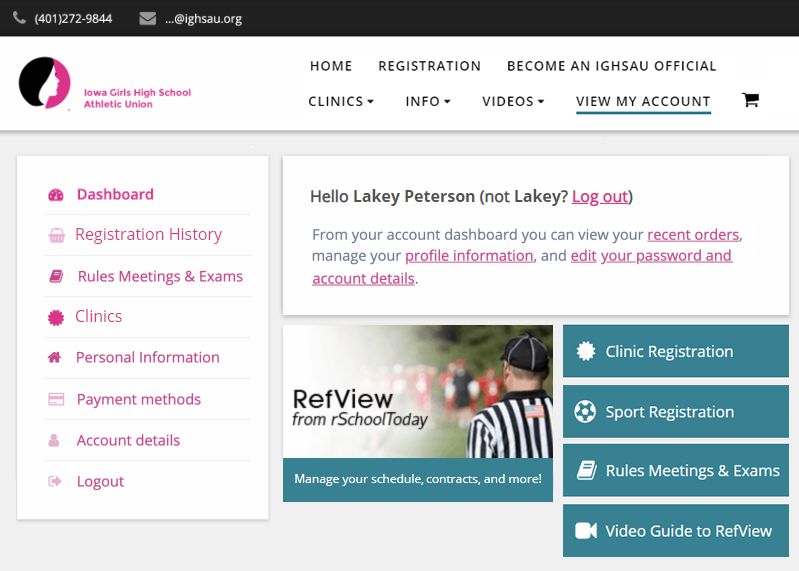The height and width of the screenshot is (571, 799).
Task: Click the Registration History basket icon
Action: pyautogui.click(x=57, y=235)
